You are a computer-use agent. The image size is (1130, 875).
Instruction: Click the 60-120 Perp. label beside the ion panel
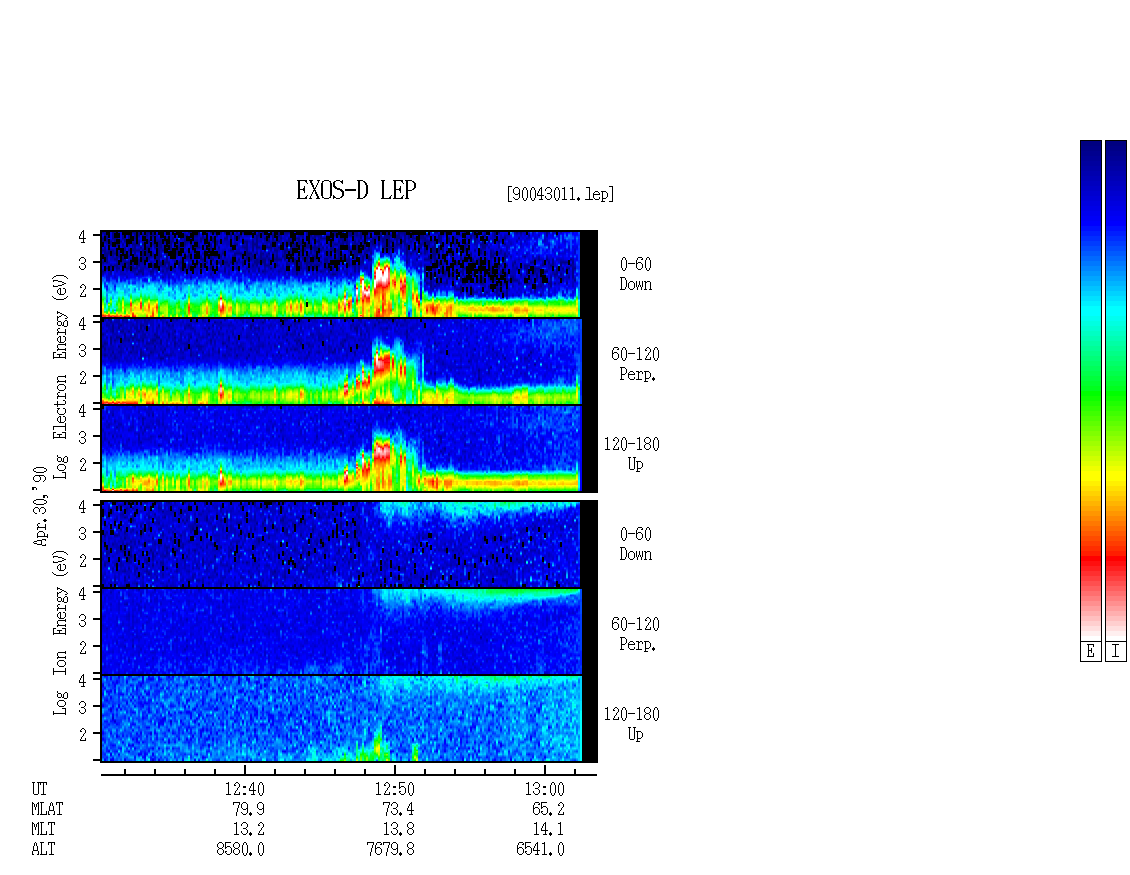pos(635,634)
